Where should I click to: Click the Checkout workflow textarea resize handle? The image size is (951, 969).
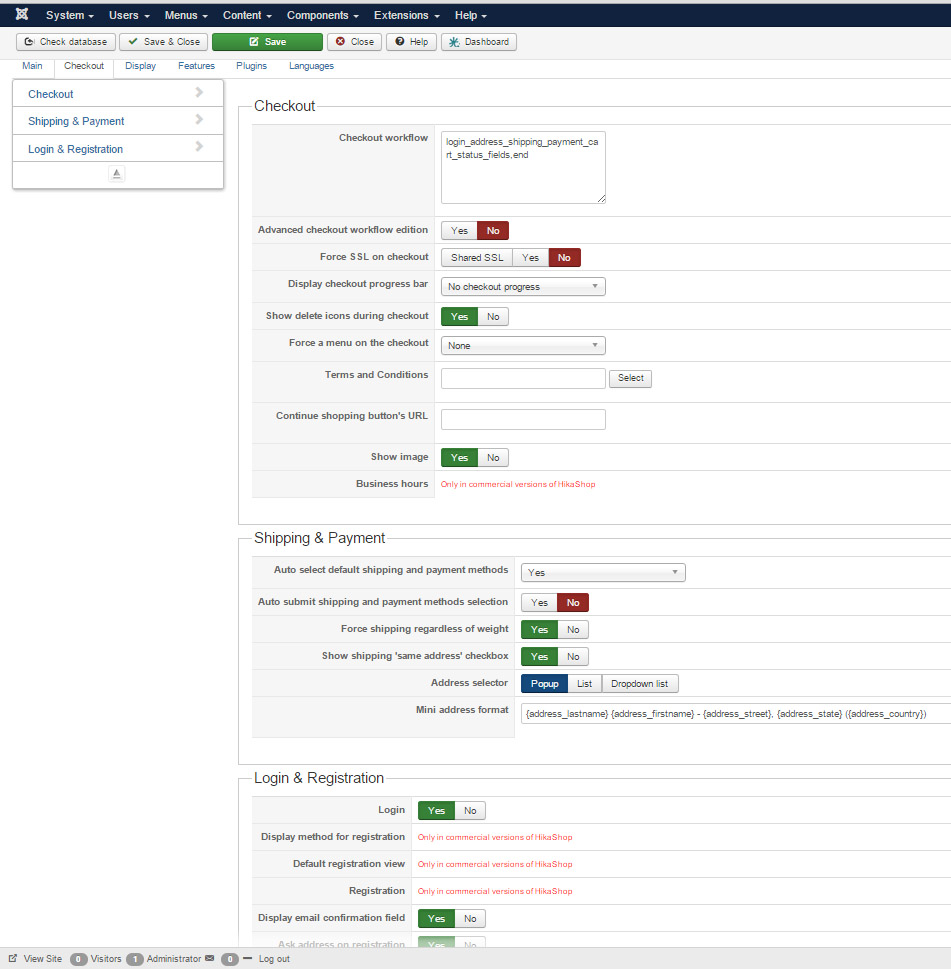601,198
